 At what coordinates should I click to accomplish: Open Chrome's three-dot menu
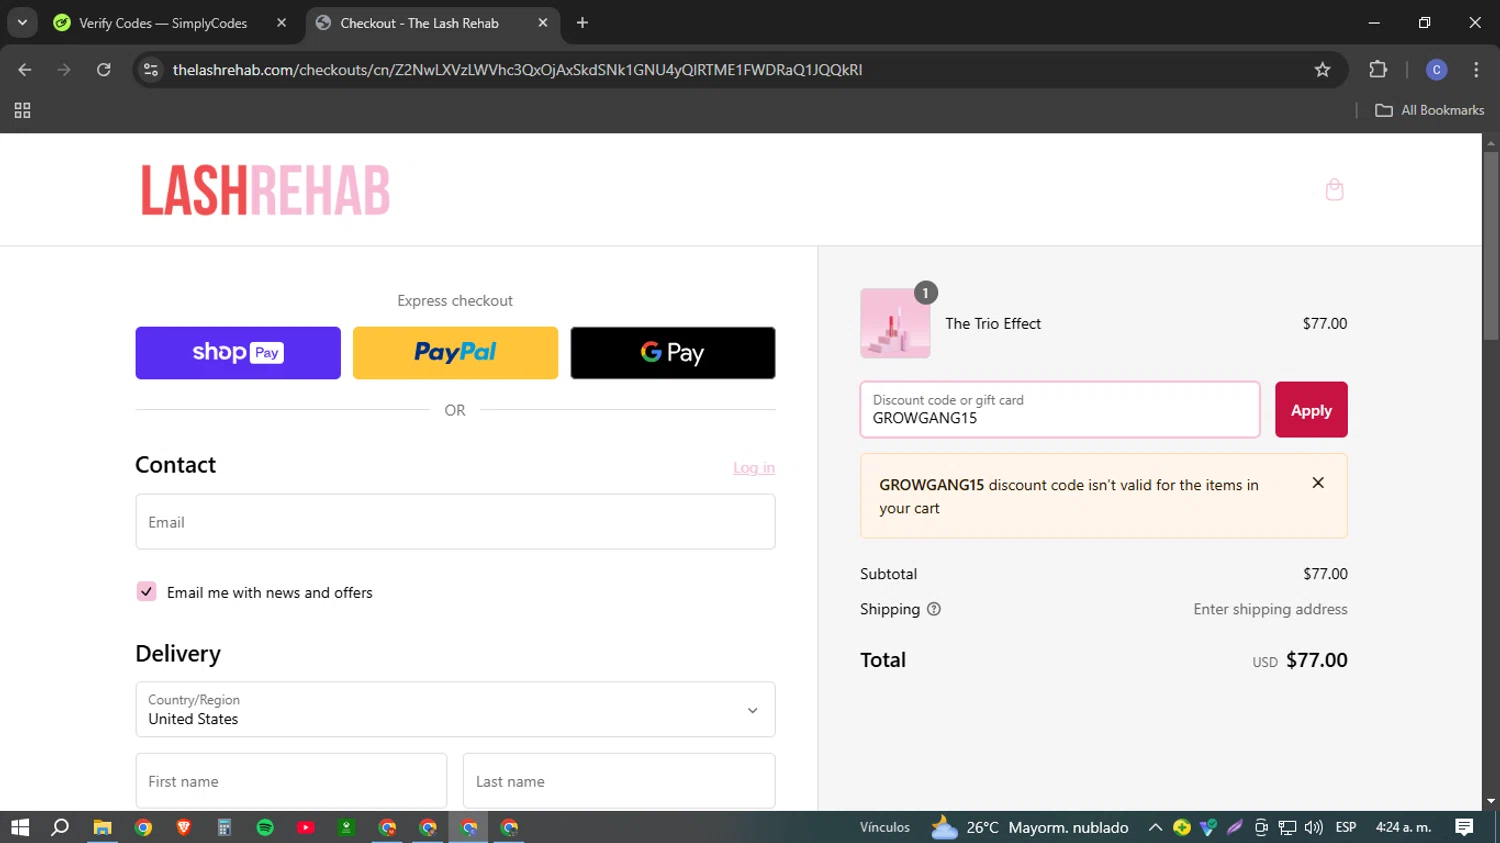1476,69
